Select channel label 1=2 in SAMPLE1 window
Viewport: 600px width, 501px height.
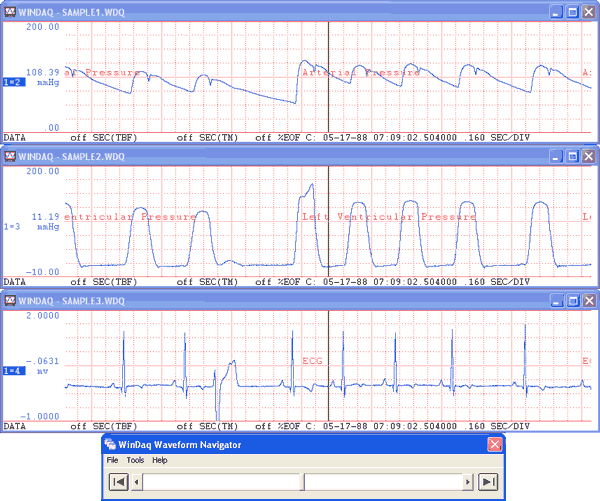coord(14,82)
